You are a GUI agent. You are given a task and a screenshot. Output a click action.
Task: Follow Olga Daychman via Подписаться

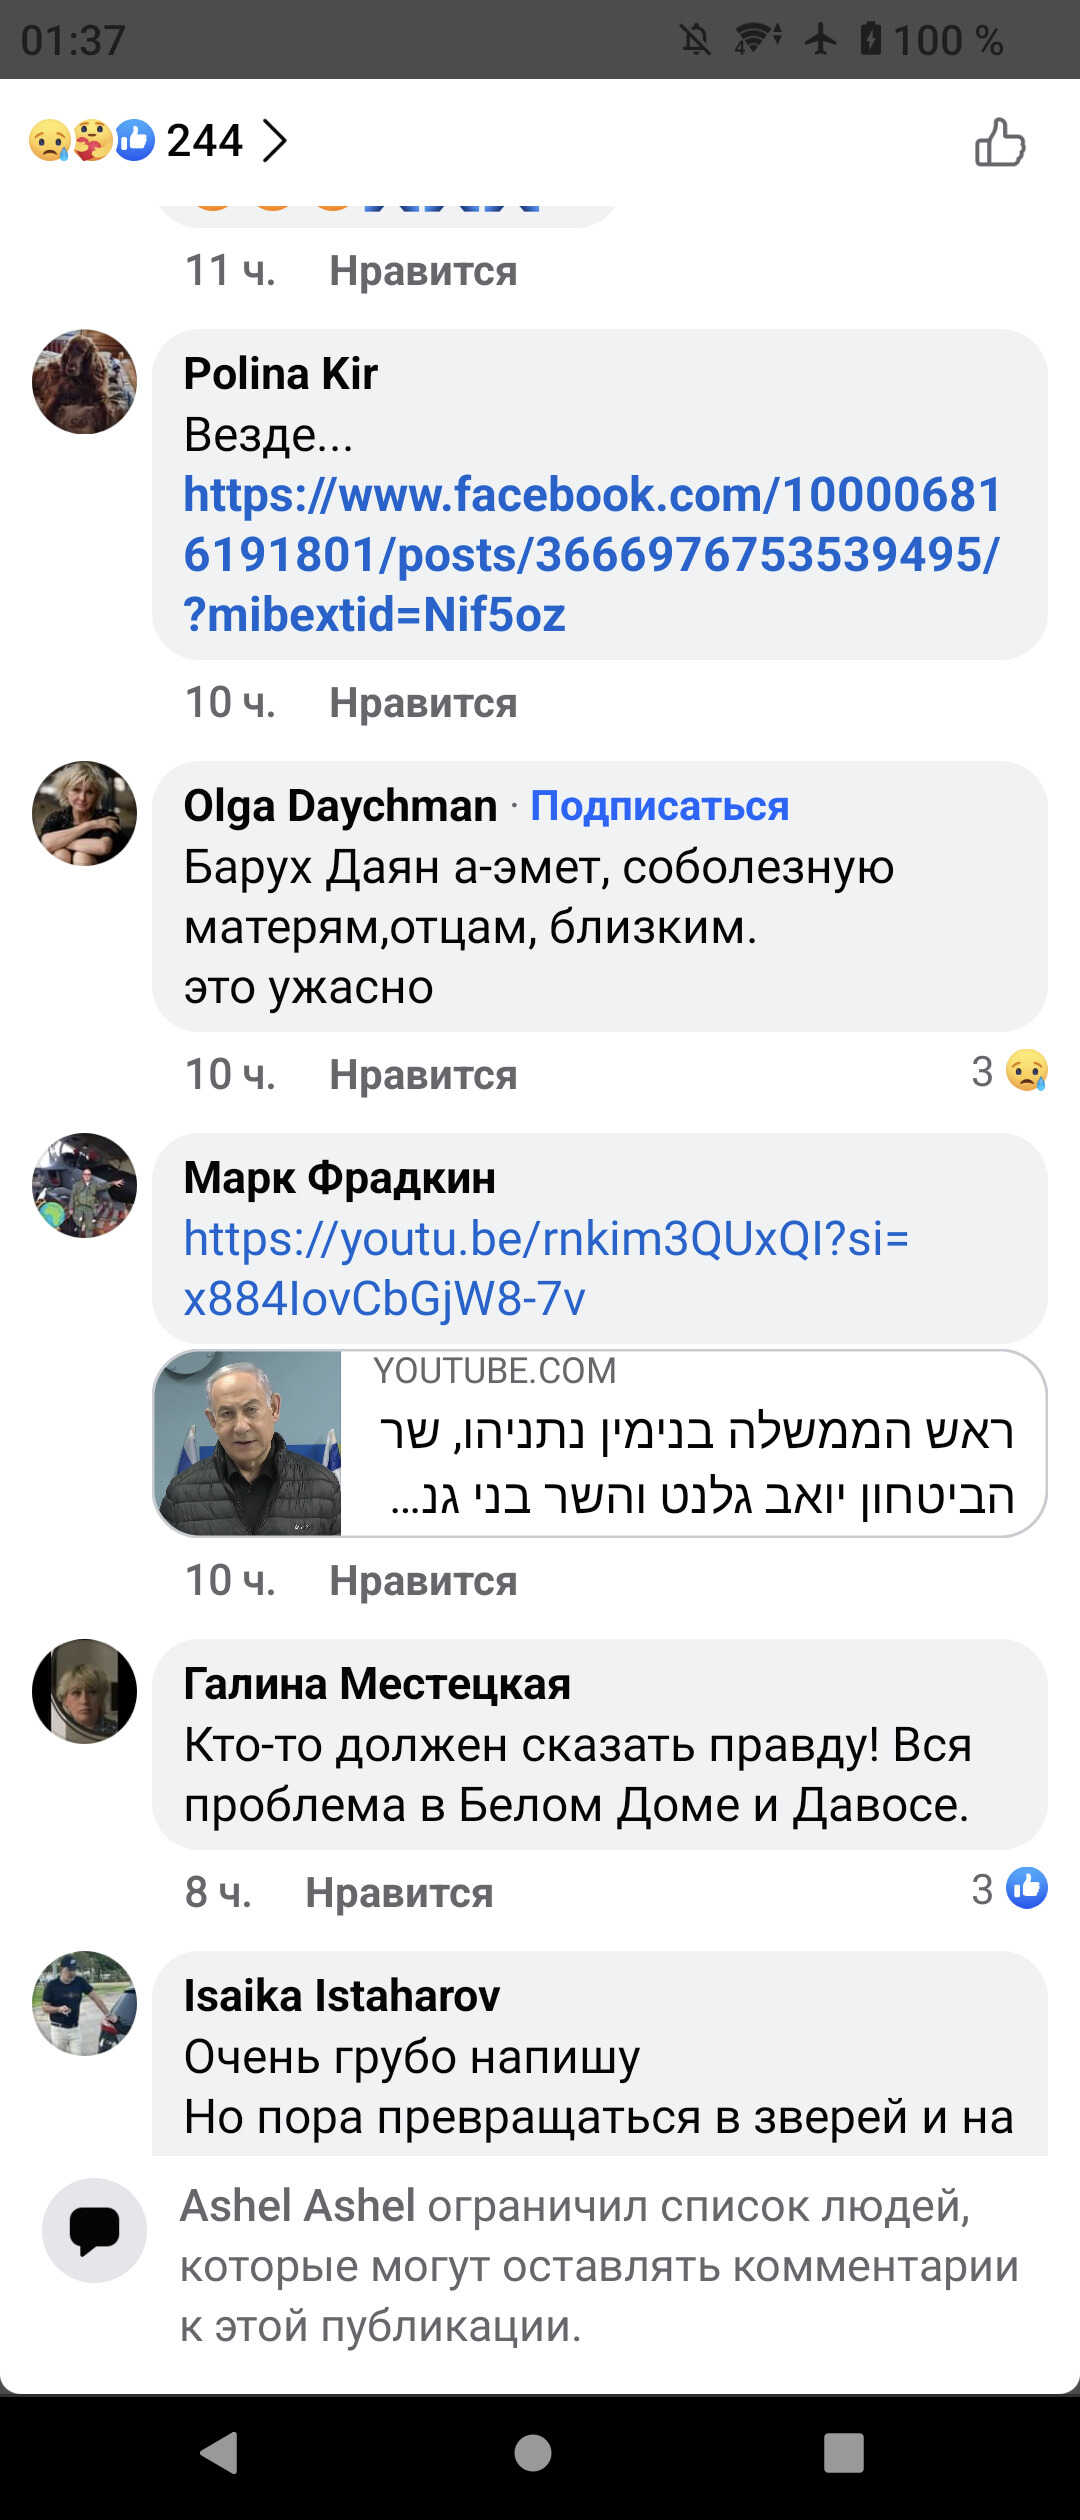point(659,806)
